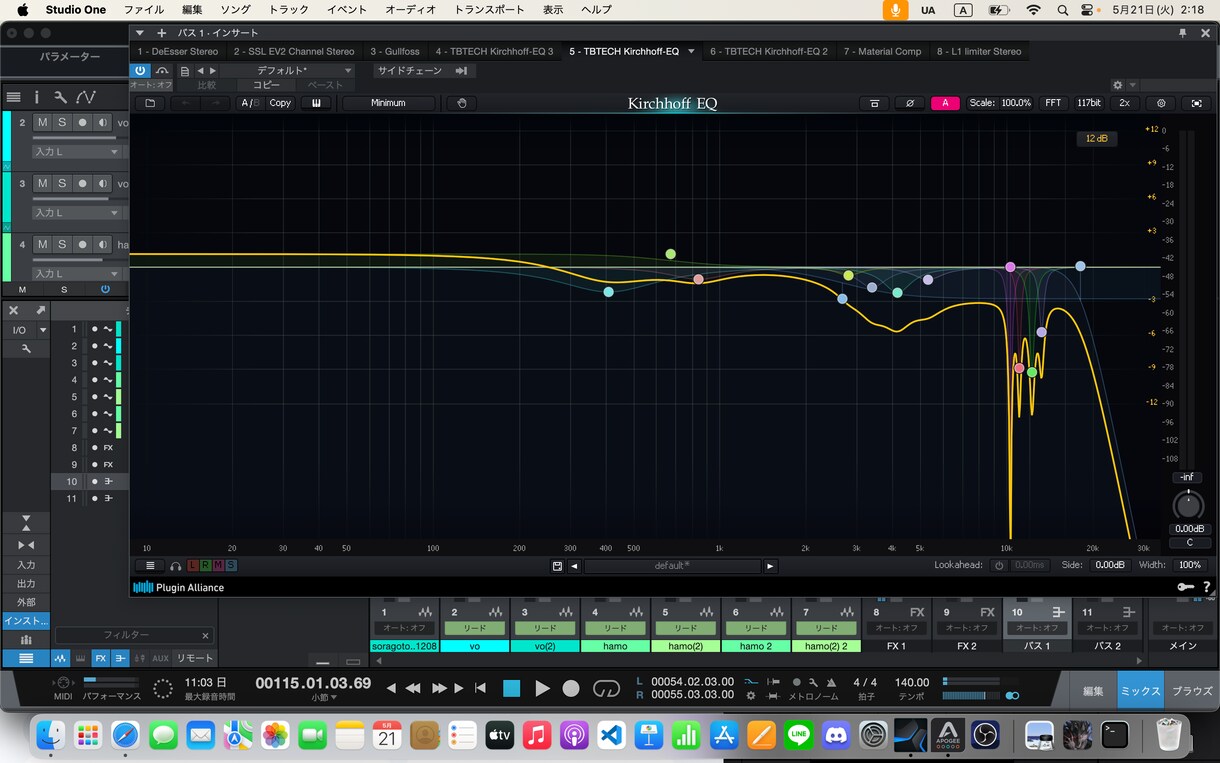Open the ブラウズ panel
Viewport: 1220px width, 763px height.
point(1191,690)
